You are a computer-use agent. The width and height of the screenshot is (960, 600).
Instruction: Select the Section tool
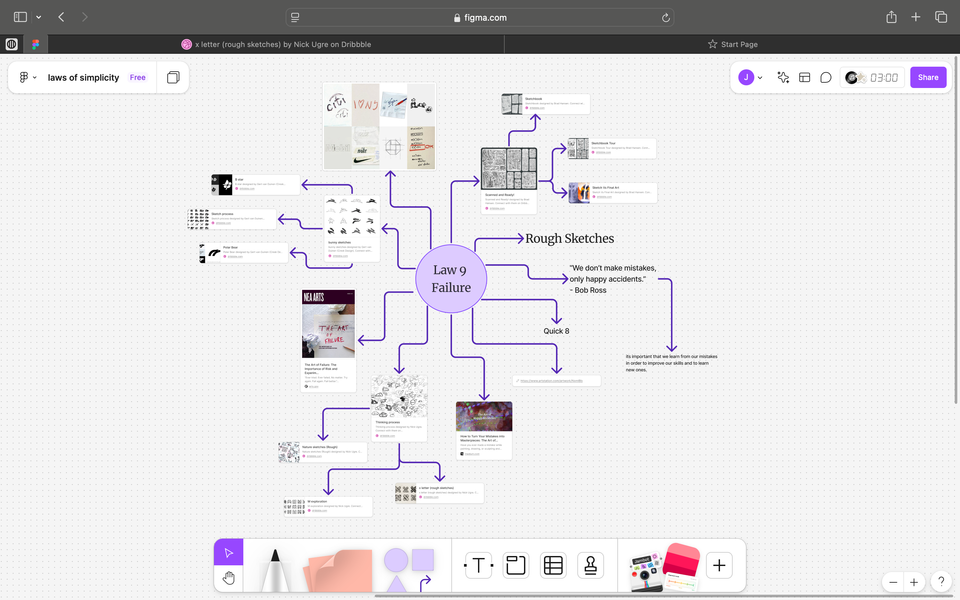pos(516,565)
